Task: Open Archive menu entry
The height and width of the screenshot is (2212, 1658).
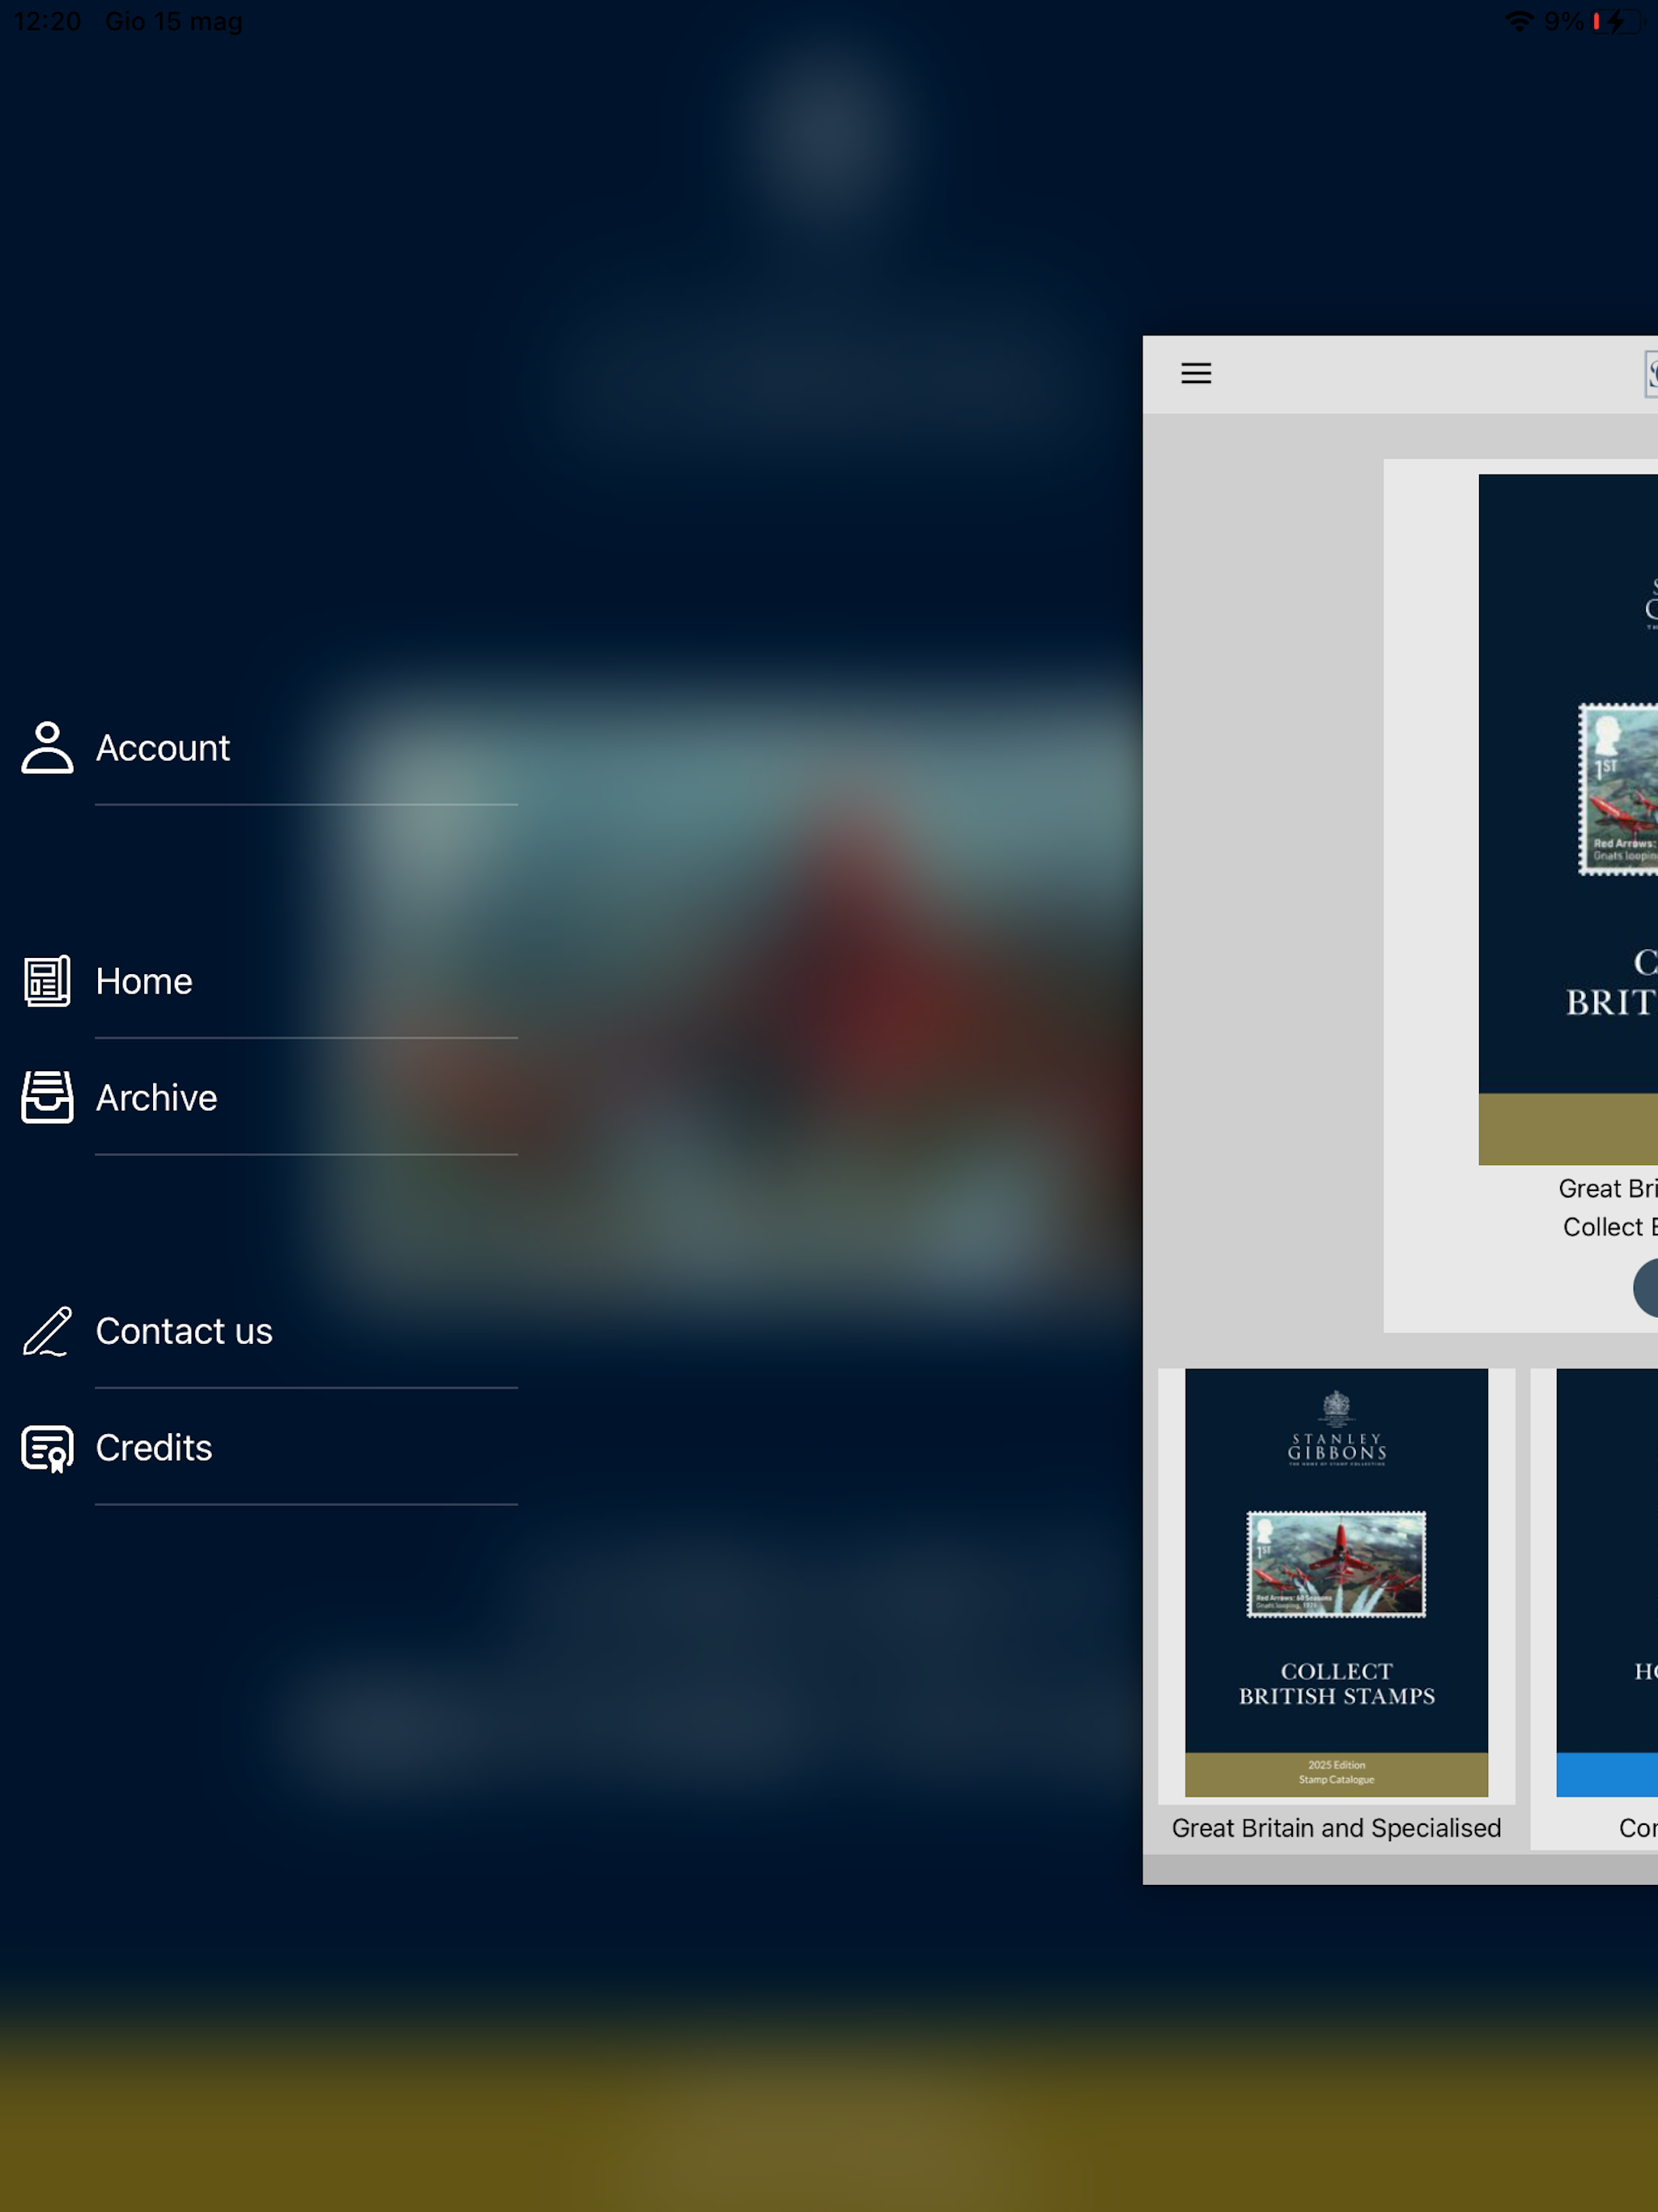Action: coord(157,1098)
